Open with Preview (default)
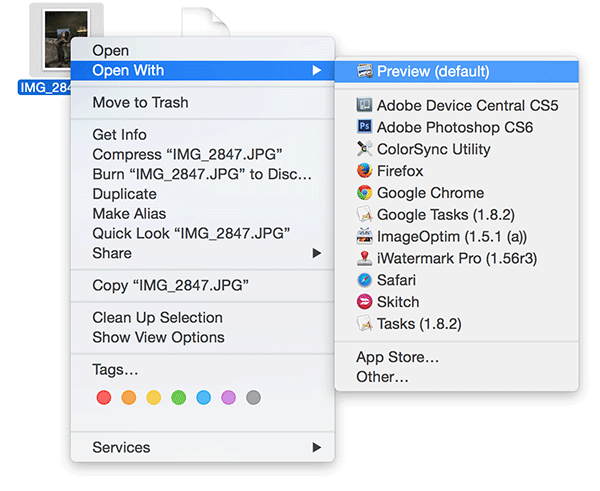The width and height of the screenshot is (600, 491). click(x=457, y=72)
